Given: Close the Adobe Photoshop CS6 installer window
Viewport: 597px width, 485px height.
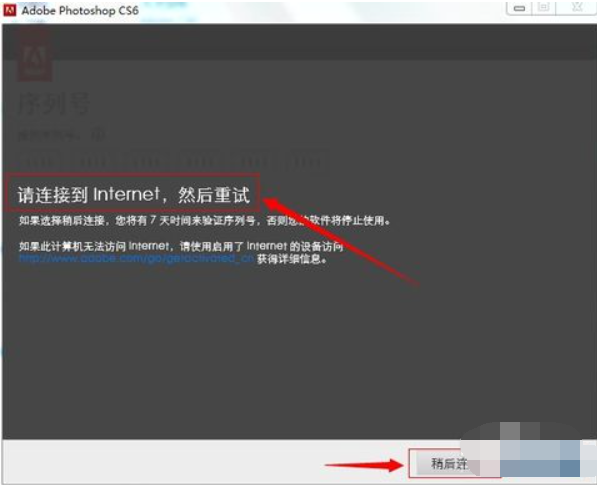Looking at the screenshot, I should point(576,8).
